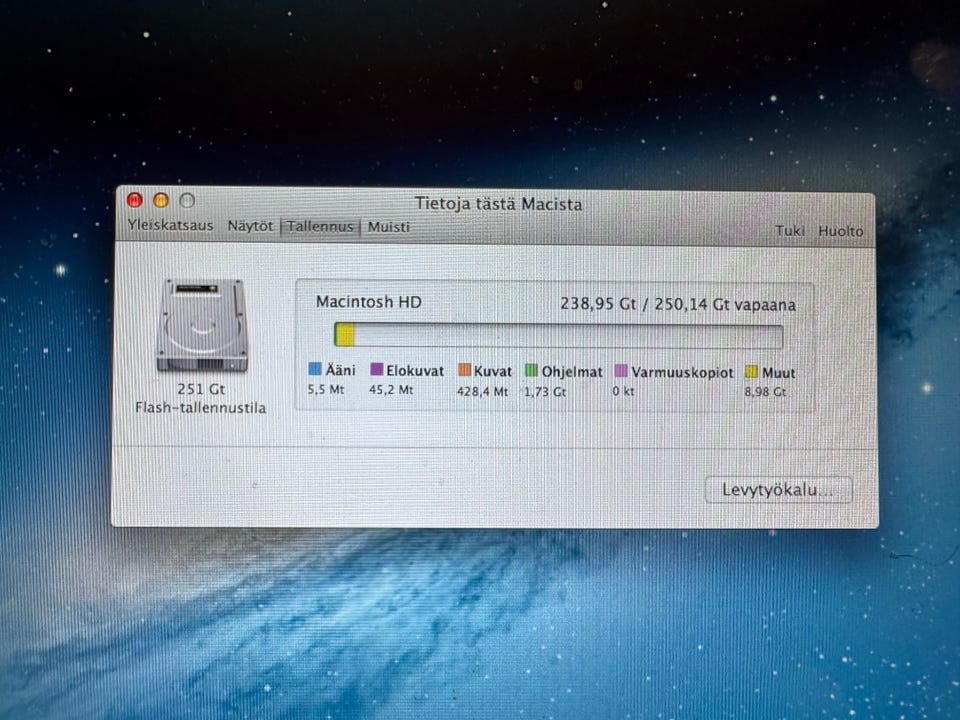Click the 45,2 Mt movies size value

pos(391,390)
